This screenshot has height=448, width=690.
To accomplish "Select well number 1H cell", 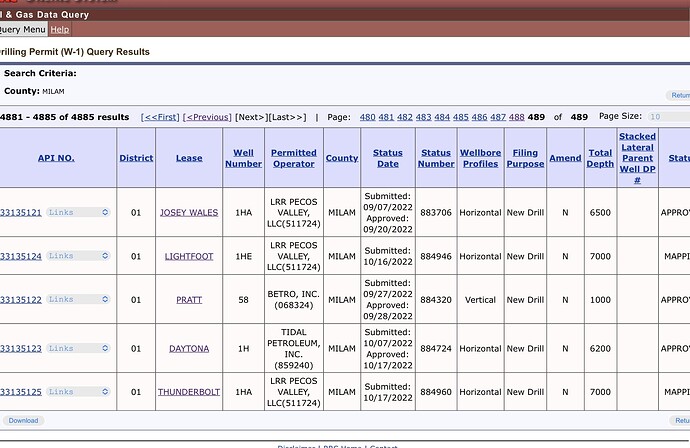I will (x=243, y=349).
